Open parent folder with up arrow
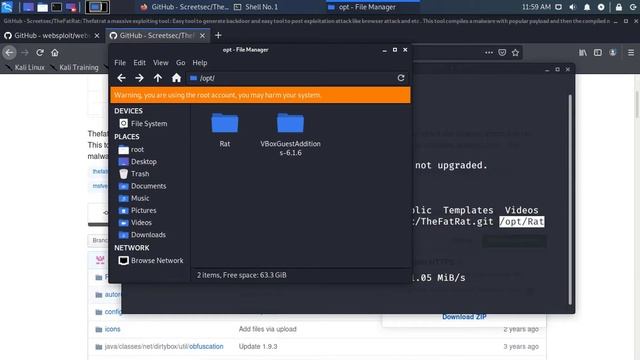This screenshot has width=640, height=360. click(x=158, y=78)
